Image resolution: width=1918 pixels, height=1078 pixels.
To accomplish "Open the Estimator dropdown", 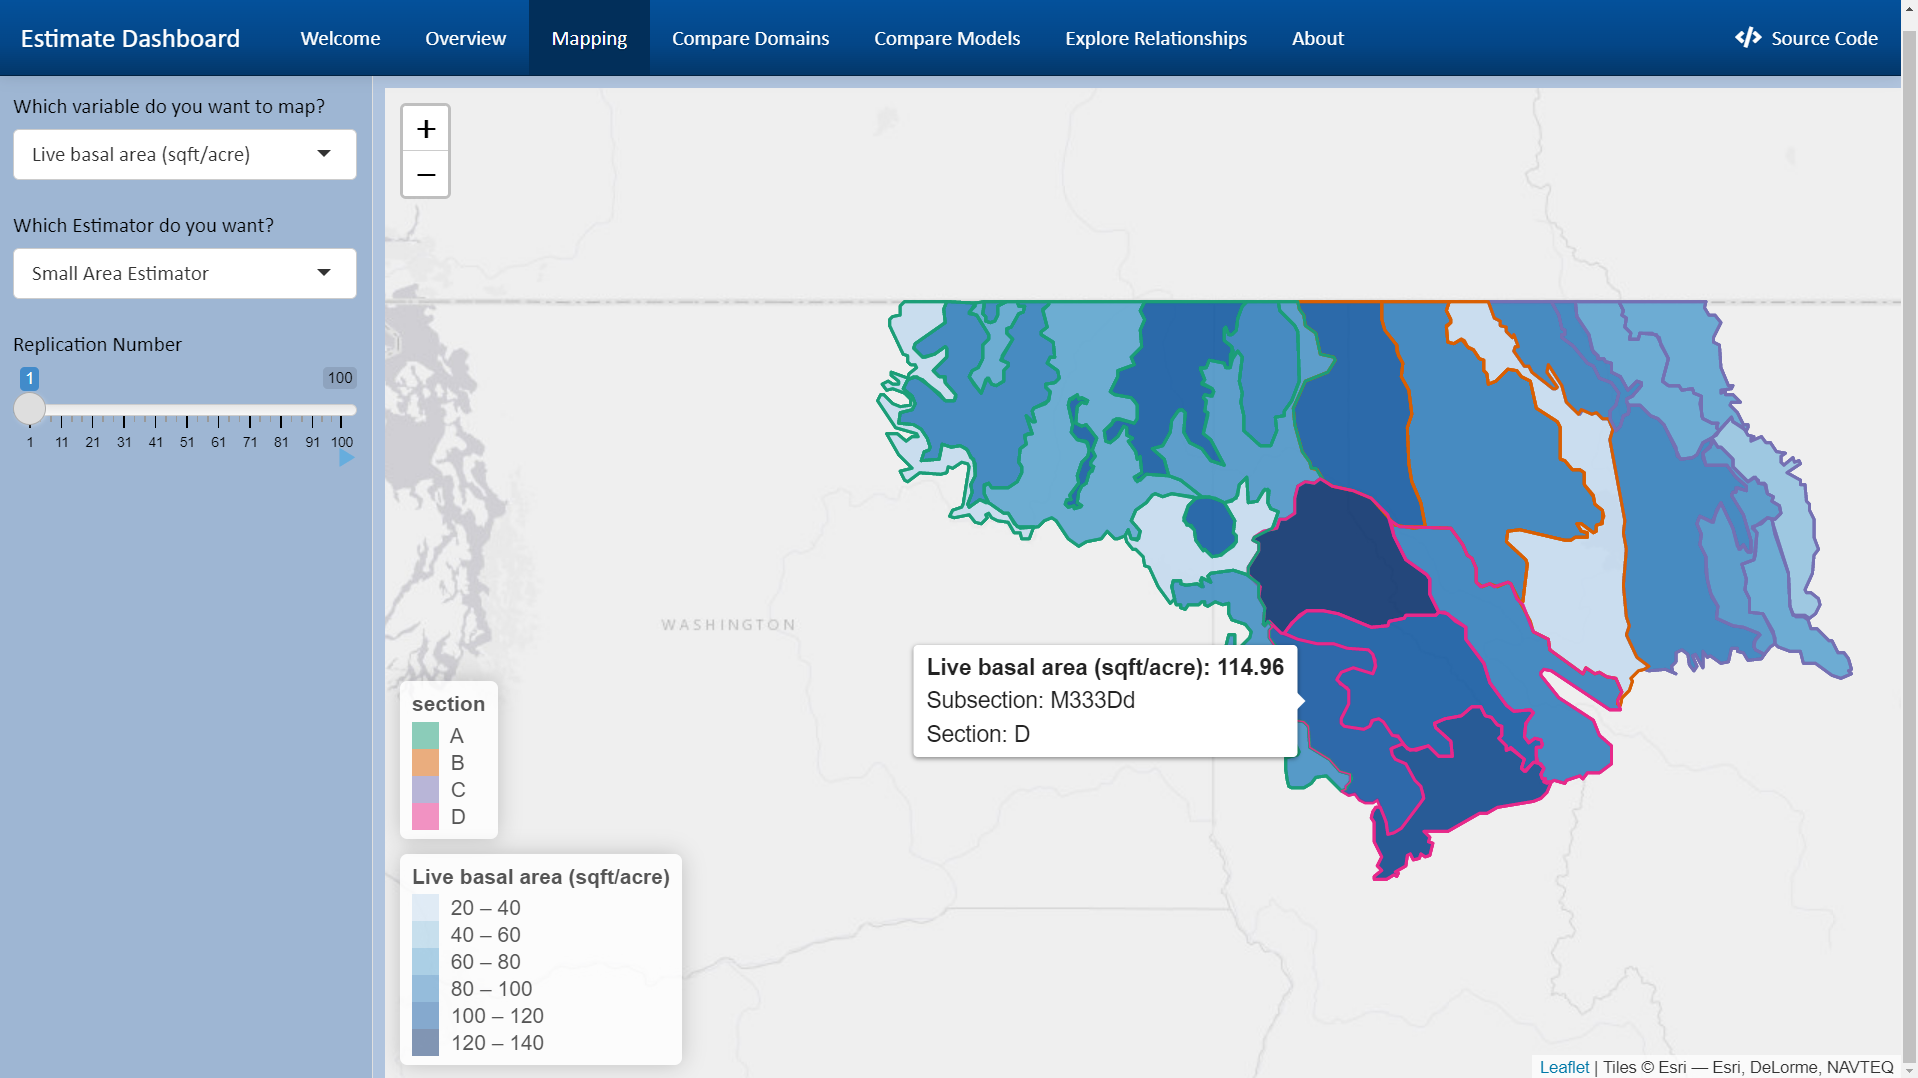I will pos(185,274).
